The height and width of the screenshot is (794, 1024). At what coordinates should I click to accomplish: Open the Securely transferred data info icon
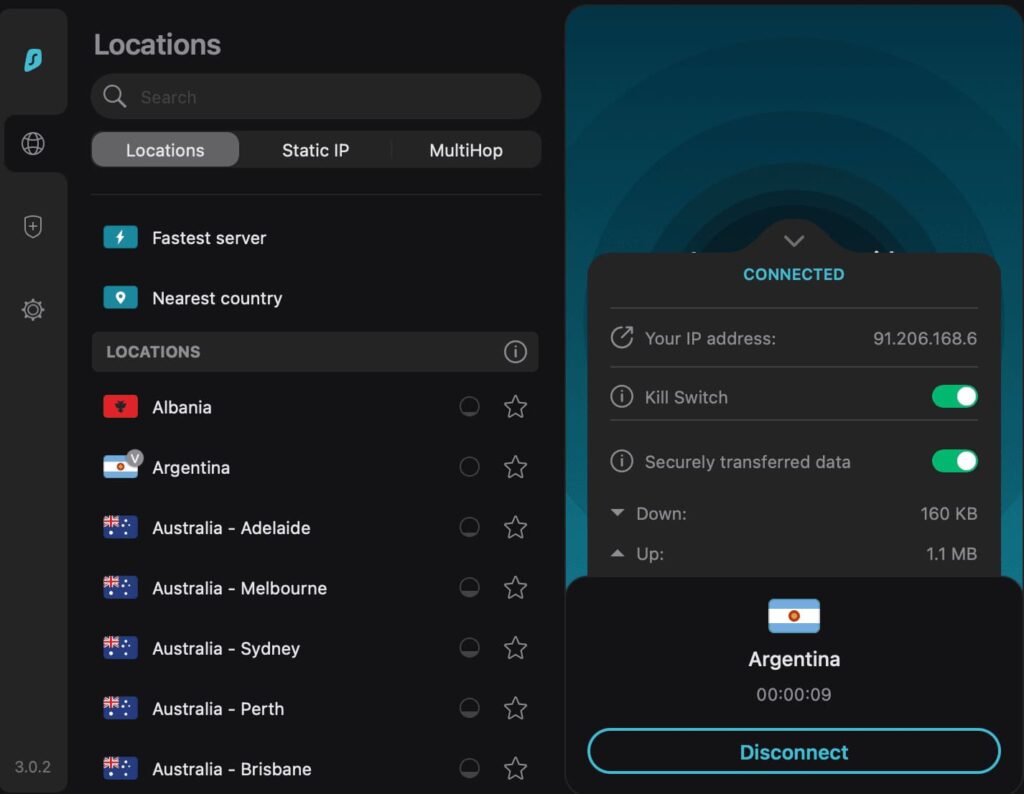[622, 461]
